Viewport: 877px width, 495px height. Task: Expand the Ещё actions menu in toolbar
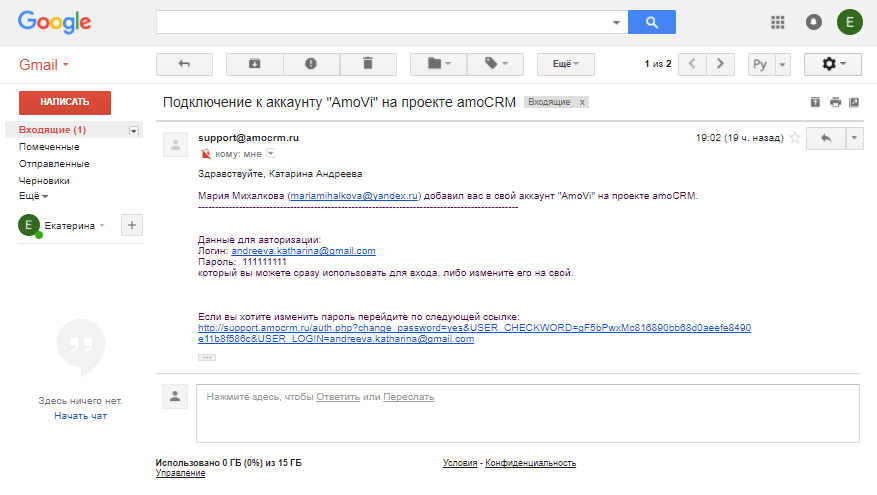(x=566, y=63)
